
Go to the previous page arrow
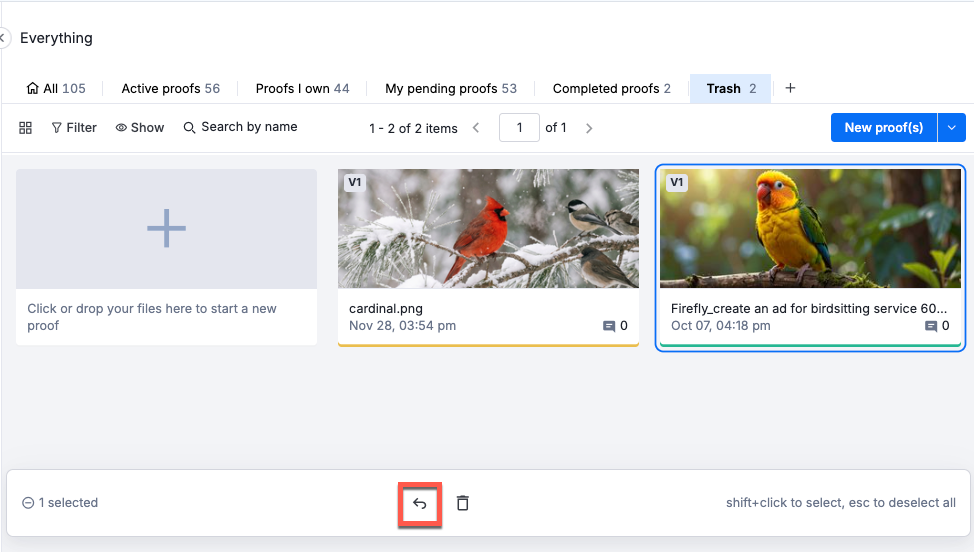[x=476, y=128]
